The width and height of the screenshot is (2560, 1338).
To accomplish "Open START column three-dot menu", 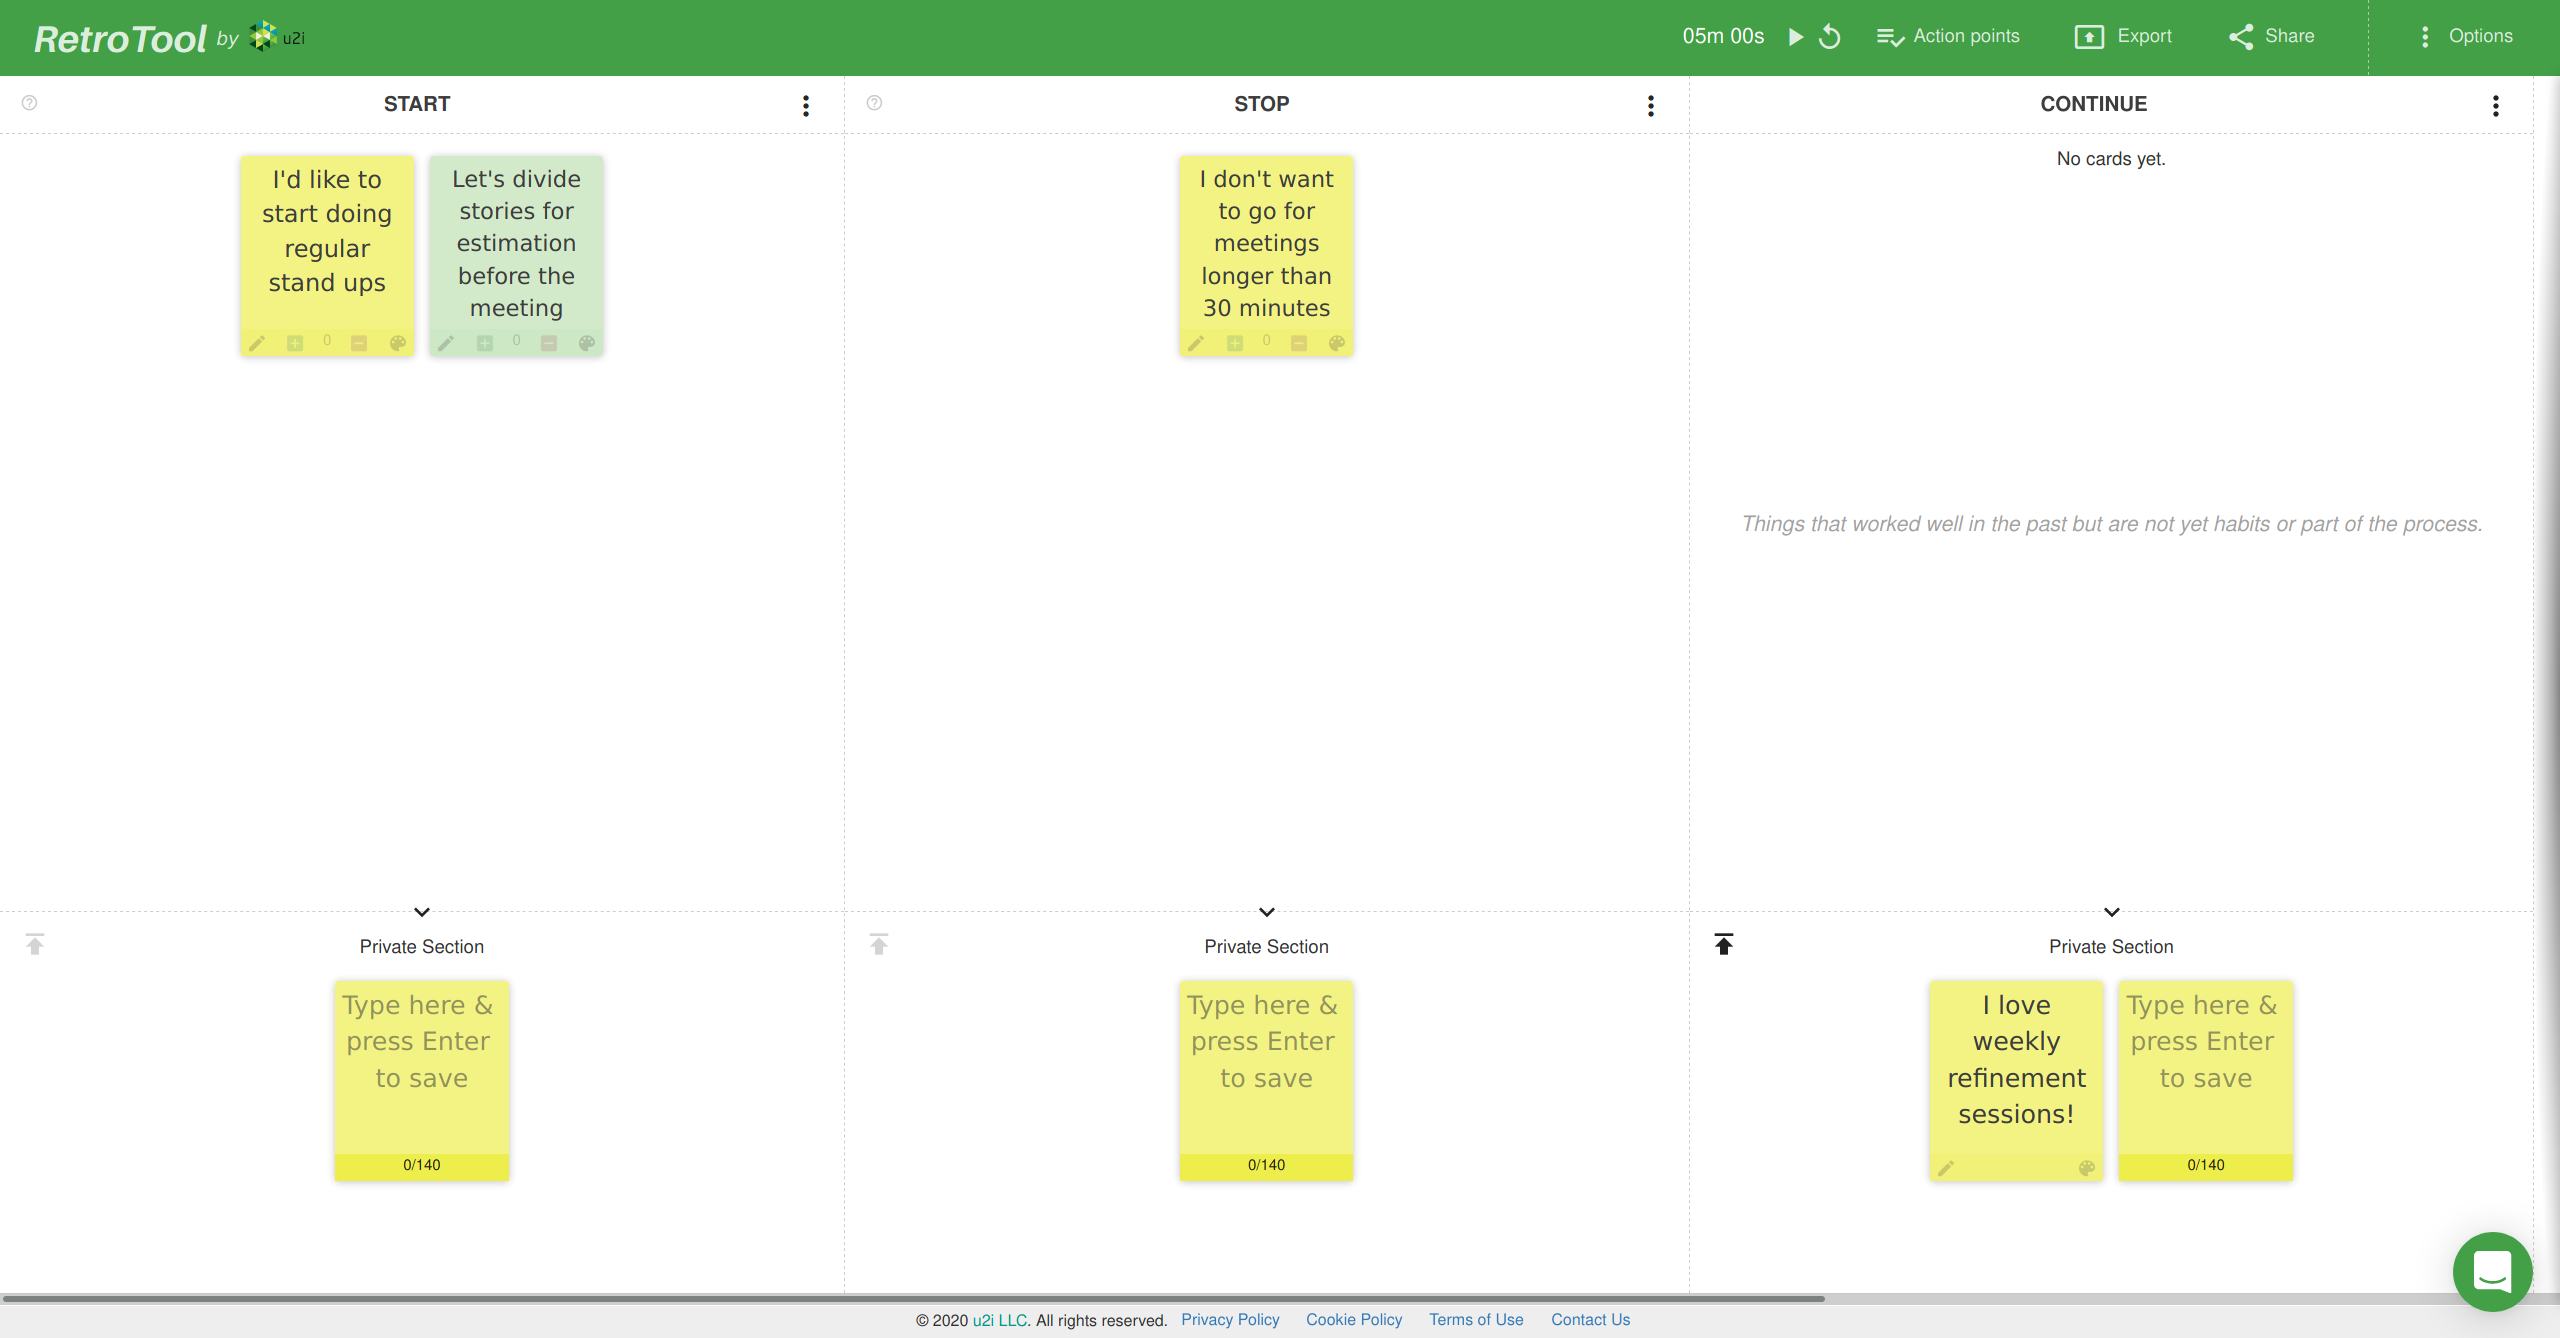I will pos(806,106).
